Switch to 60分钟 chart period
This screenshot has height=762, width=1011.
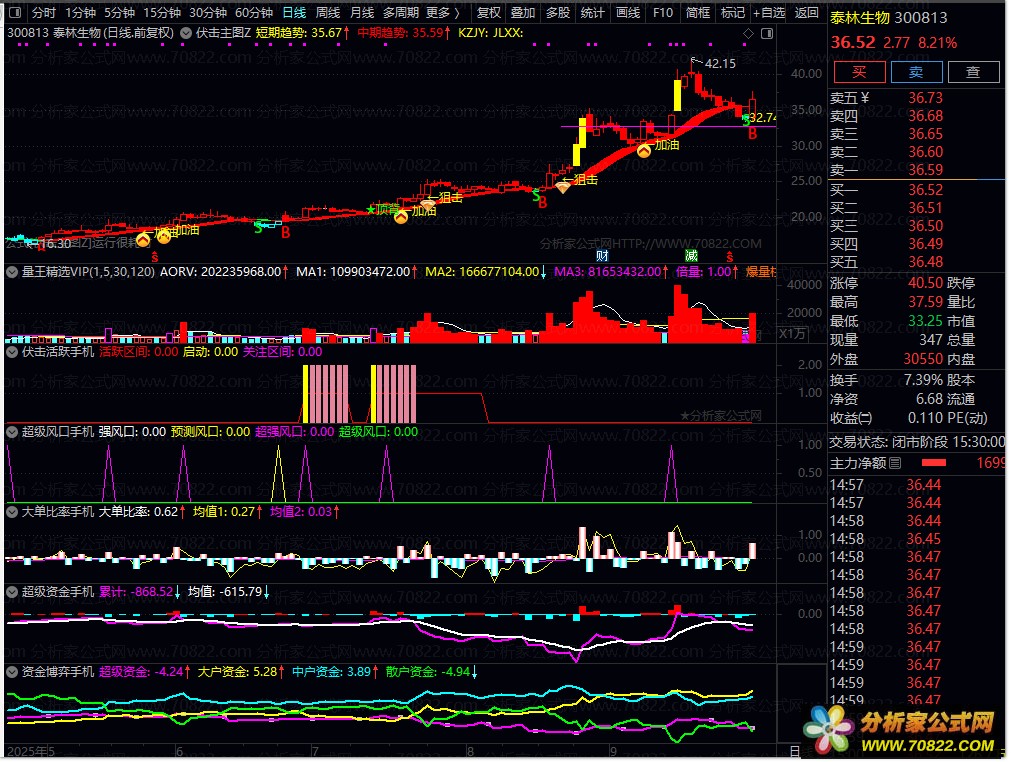click(x=254, y=12)
